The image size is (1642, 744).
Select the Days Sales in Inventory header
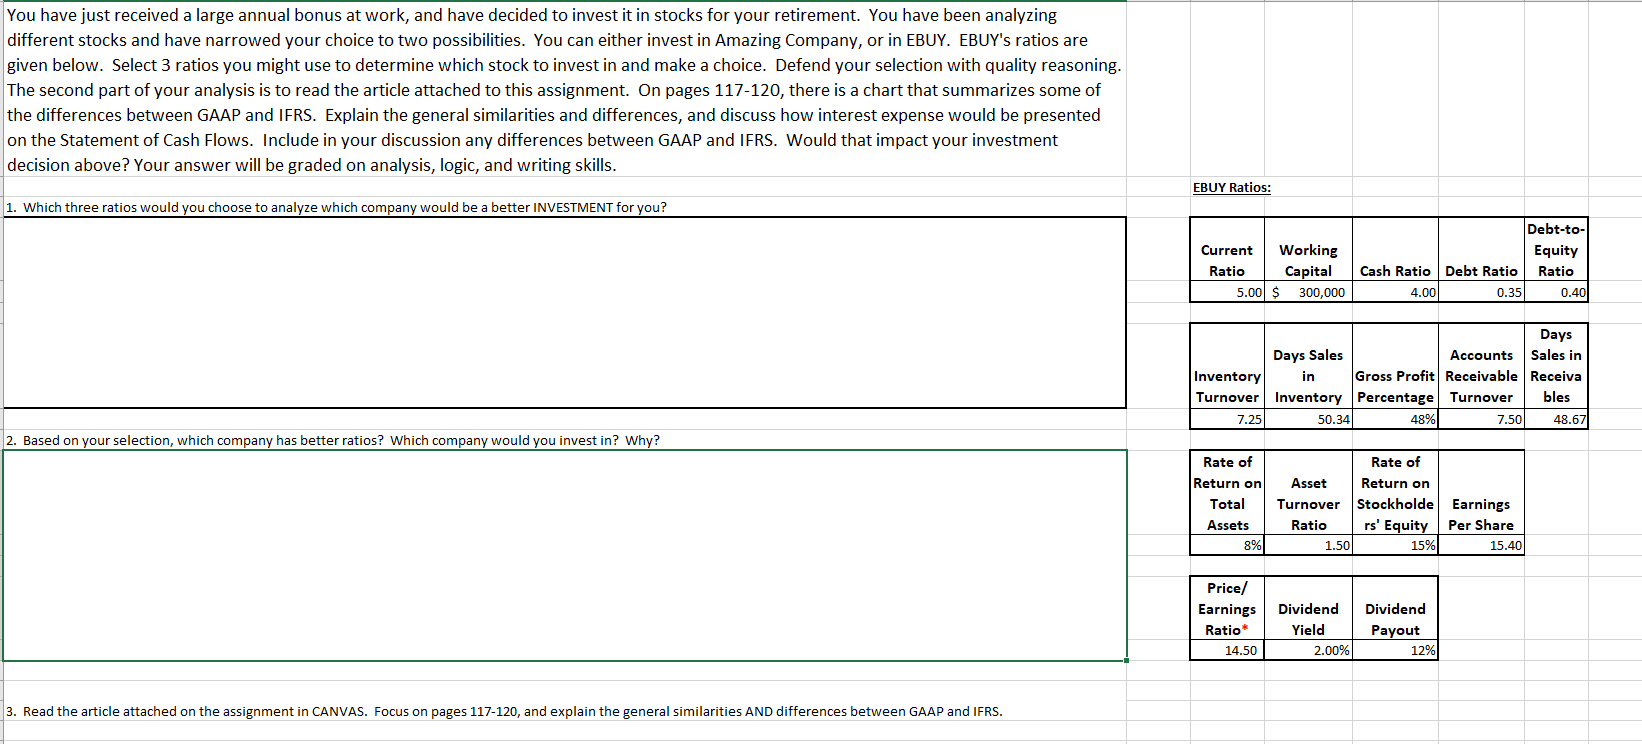1308,366
